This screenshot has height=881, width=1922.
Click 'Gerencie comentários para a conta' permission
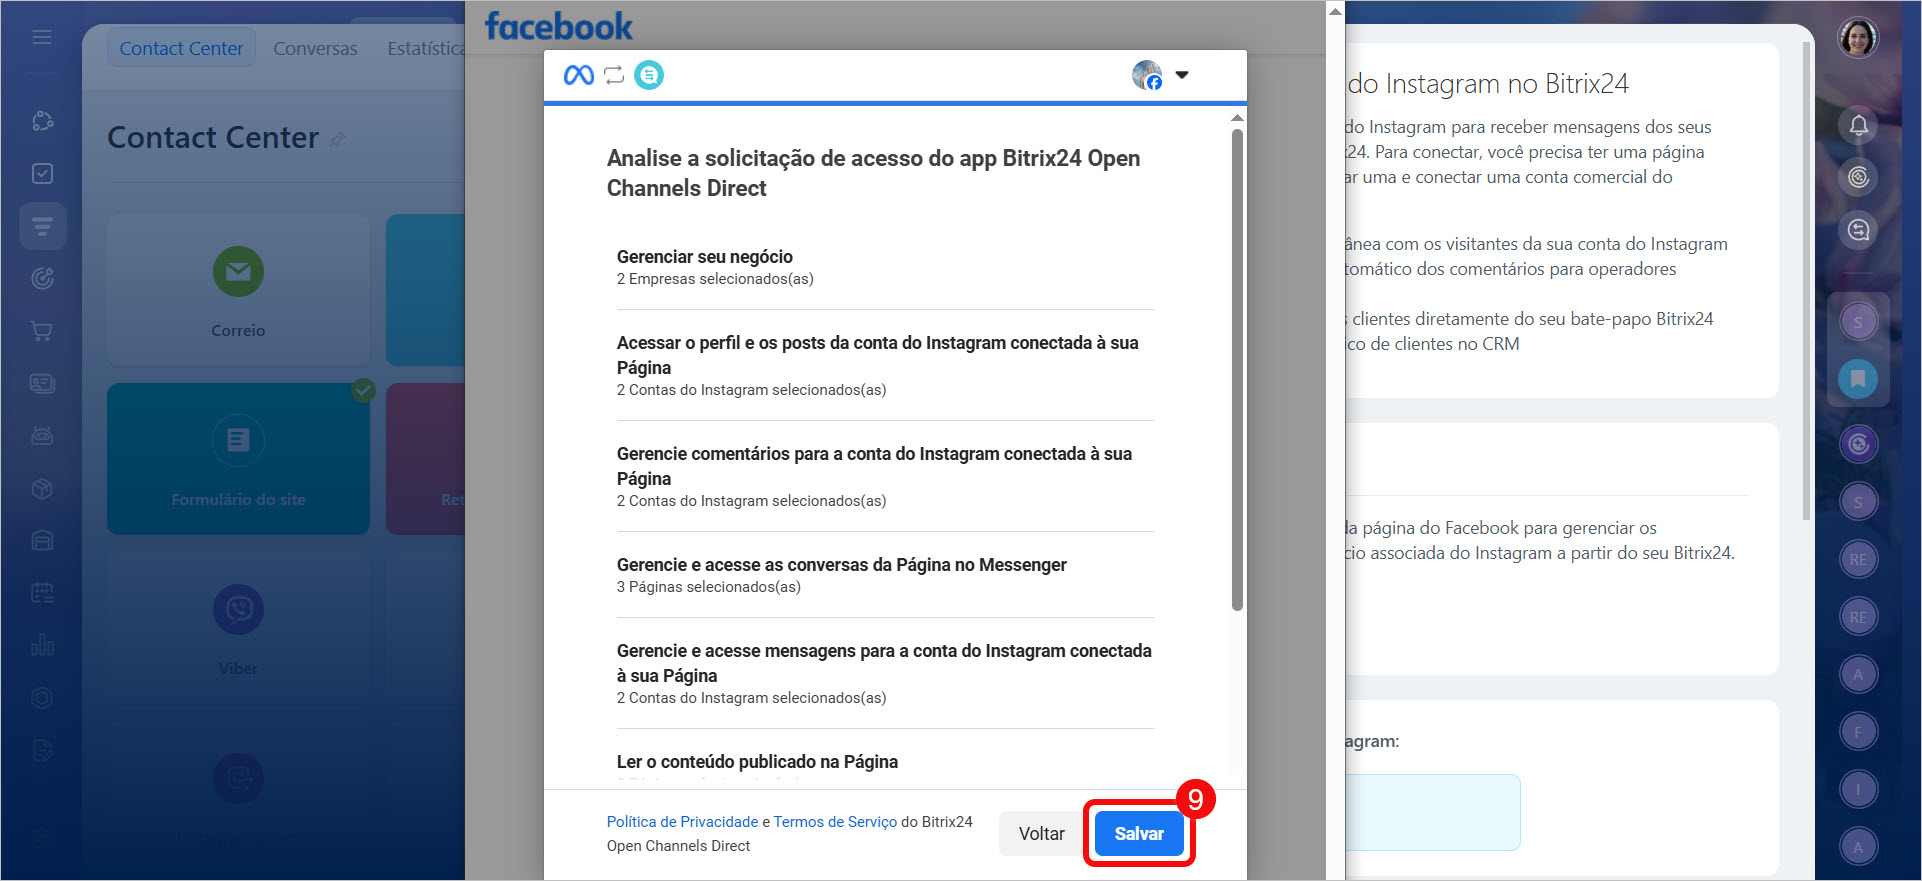pyautogui.click(x=885, y=476)
